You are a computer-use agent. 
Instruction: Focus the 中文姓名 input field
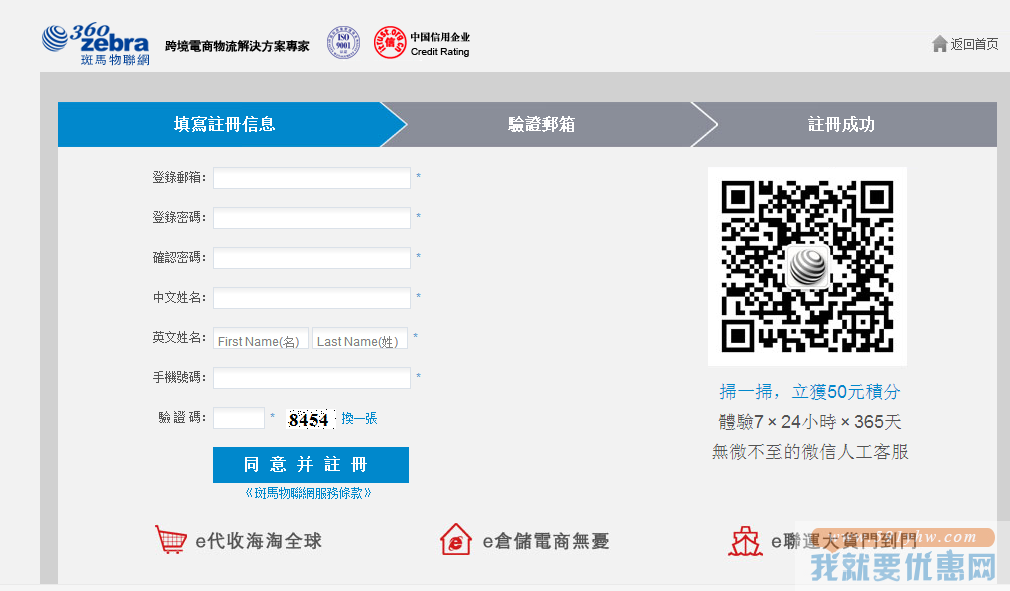click(312, 297)
